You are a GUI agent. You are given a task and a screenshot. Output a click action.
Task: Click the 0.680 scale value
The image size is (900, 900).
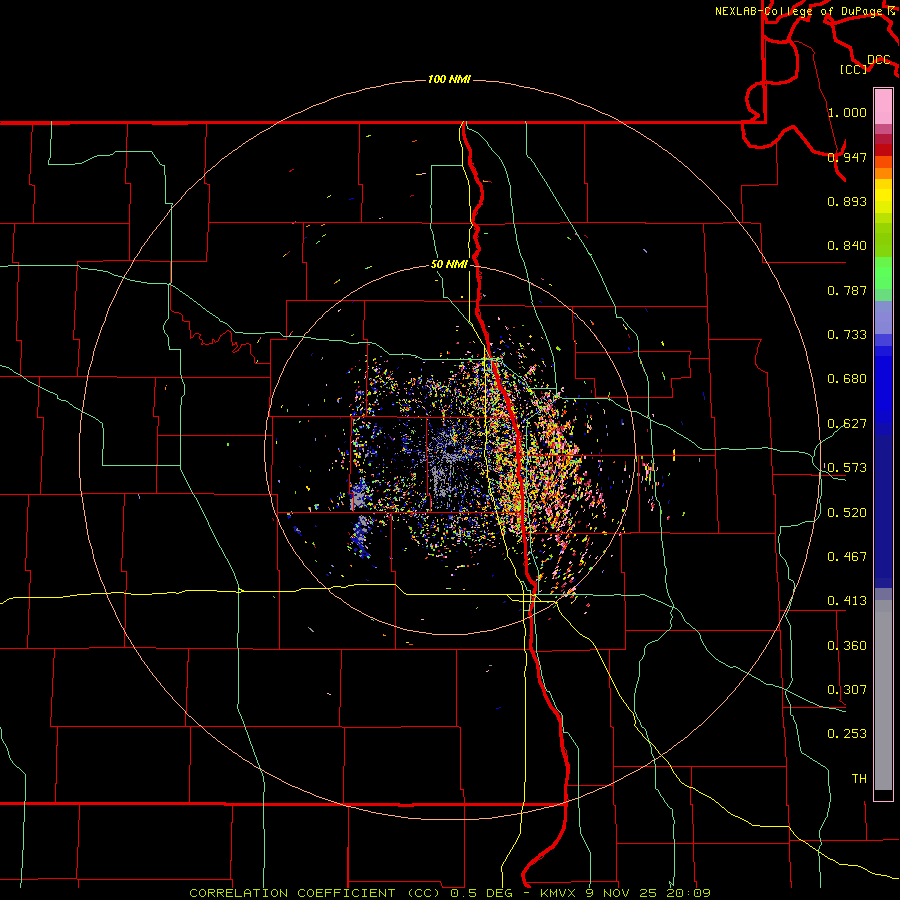click(x=847, y=379)
